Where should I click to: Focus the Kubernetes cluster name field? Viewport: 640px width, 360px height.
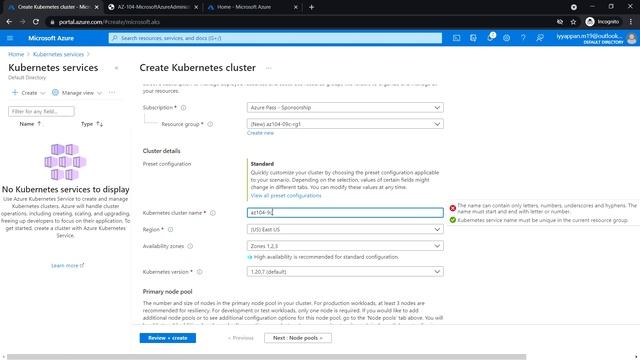[x=345, y=213]
